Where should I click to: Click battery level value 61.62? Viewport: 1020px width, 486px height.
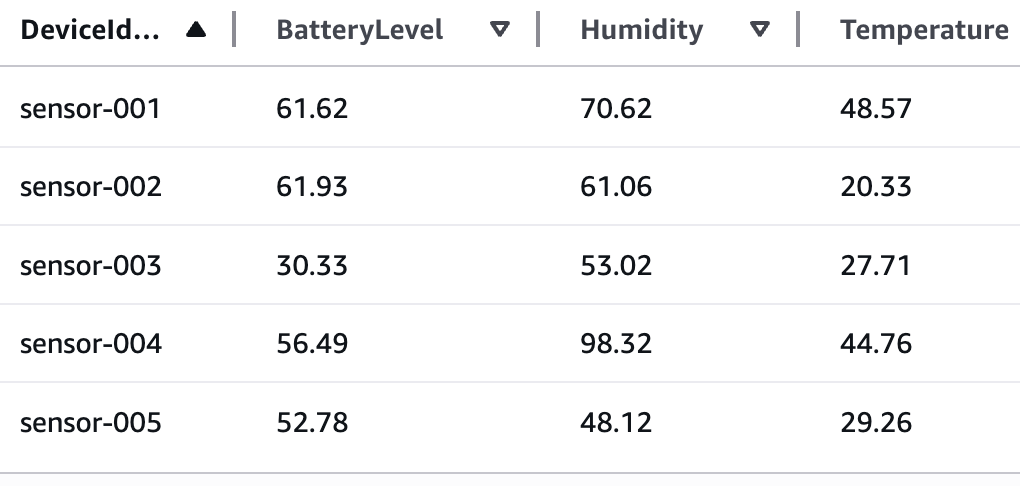[312, 108]
